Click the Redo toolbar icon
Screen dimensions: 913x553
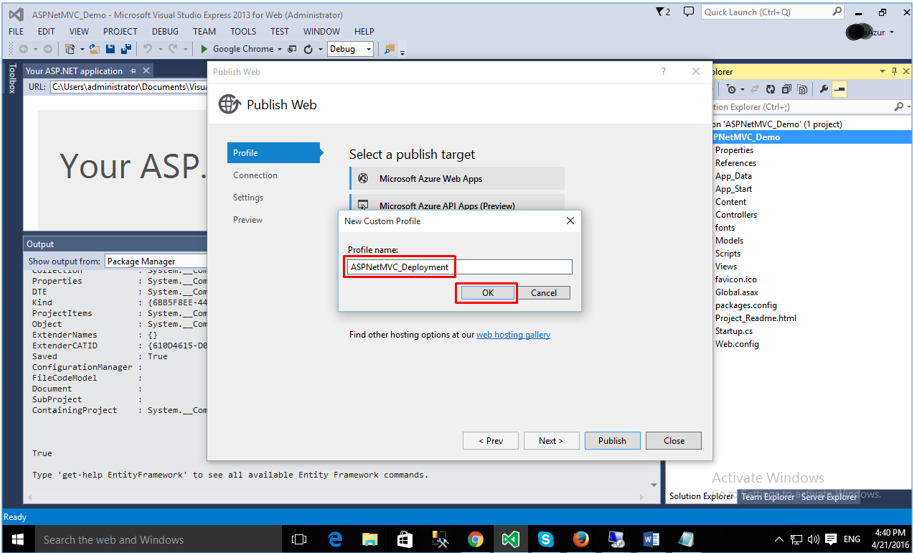(x=173, y=49)
